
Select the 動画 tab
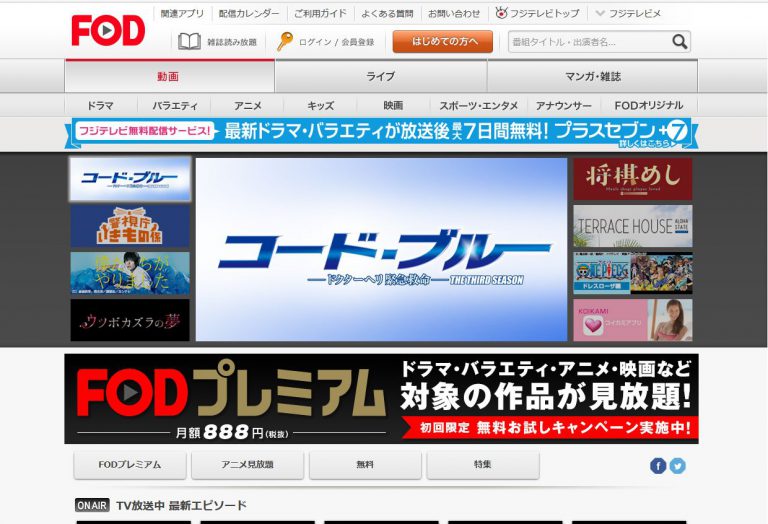tap(169, 76)
